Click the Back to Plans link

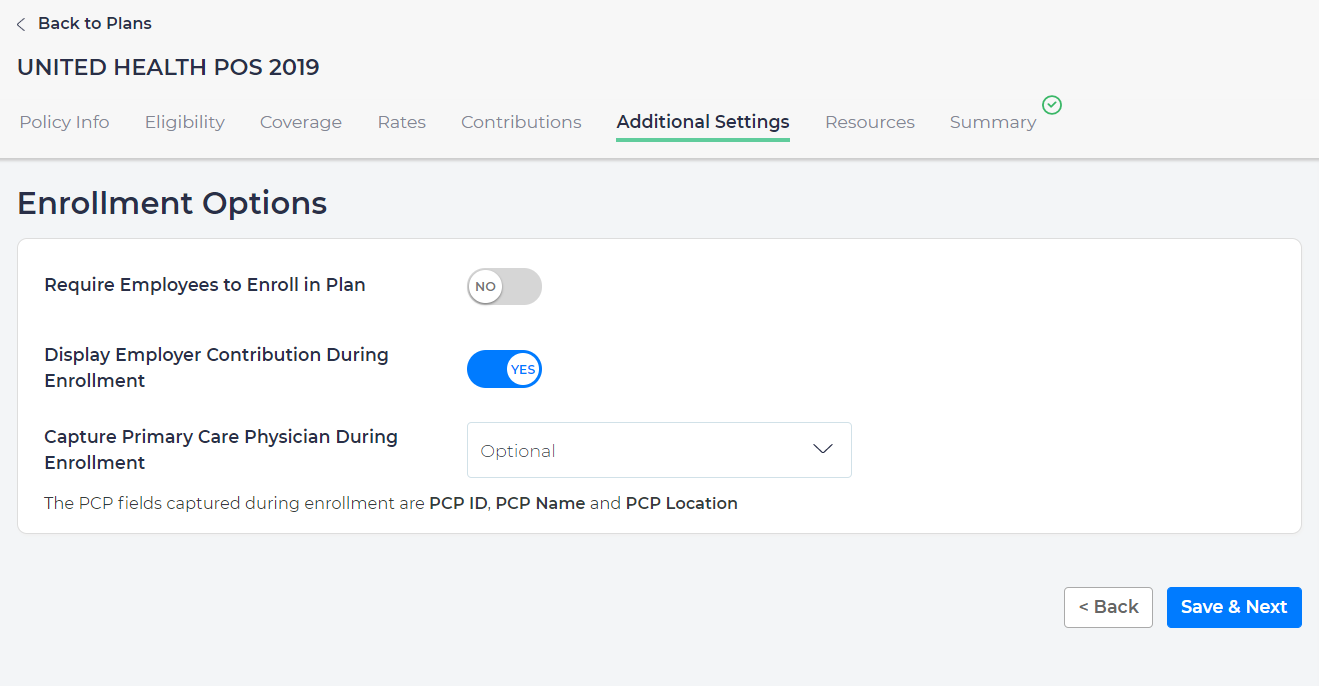point(94,23)
